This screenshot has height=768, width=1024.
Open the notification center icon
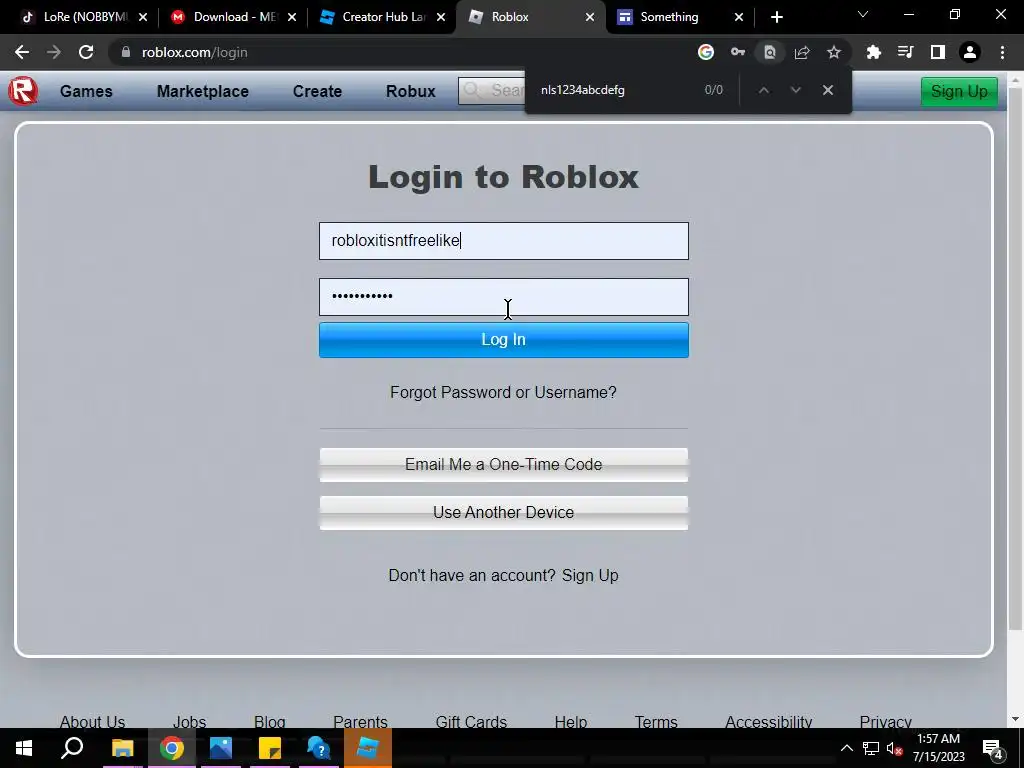tap(993, 749)
